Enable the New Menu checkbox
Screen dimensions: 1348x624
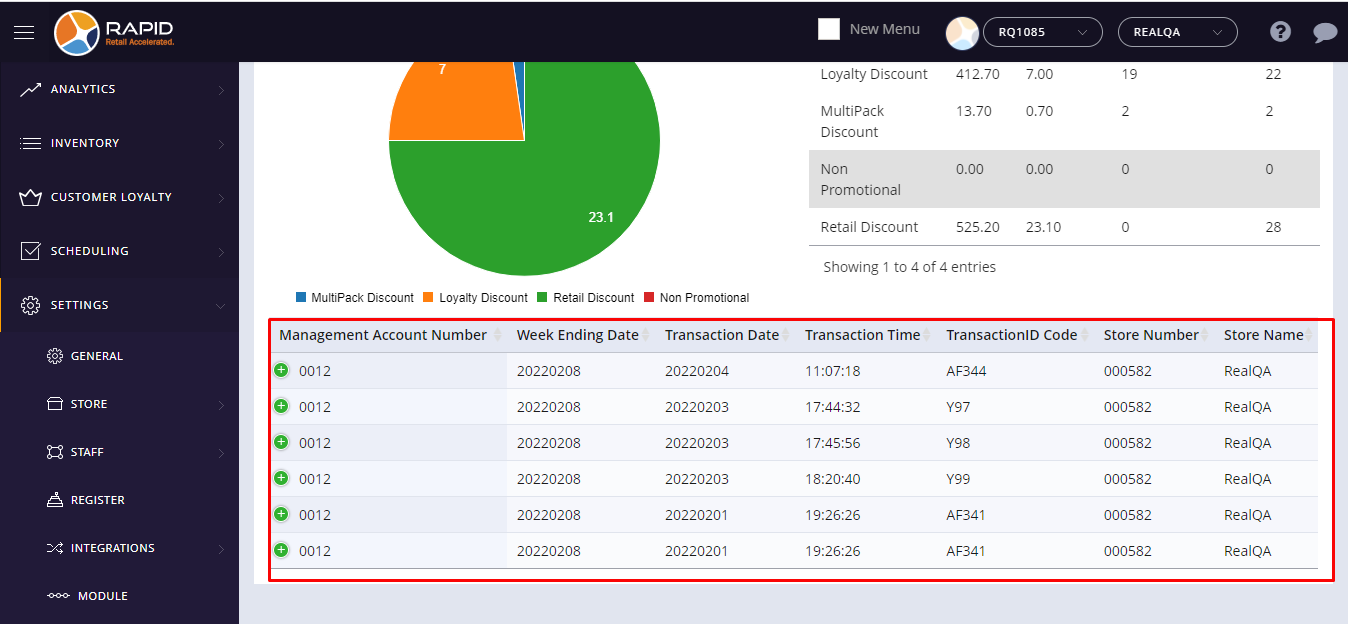coord(829,29)
